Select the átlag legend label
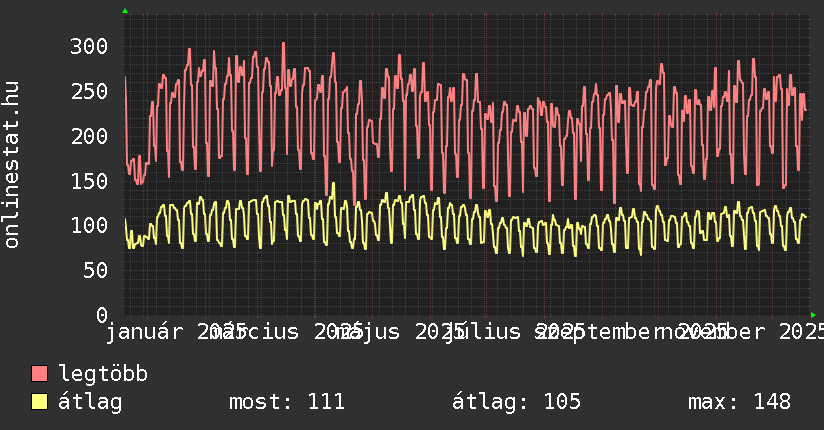Screen dimensions: 824x430 tap(90, 402)
